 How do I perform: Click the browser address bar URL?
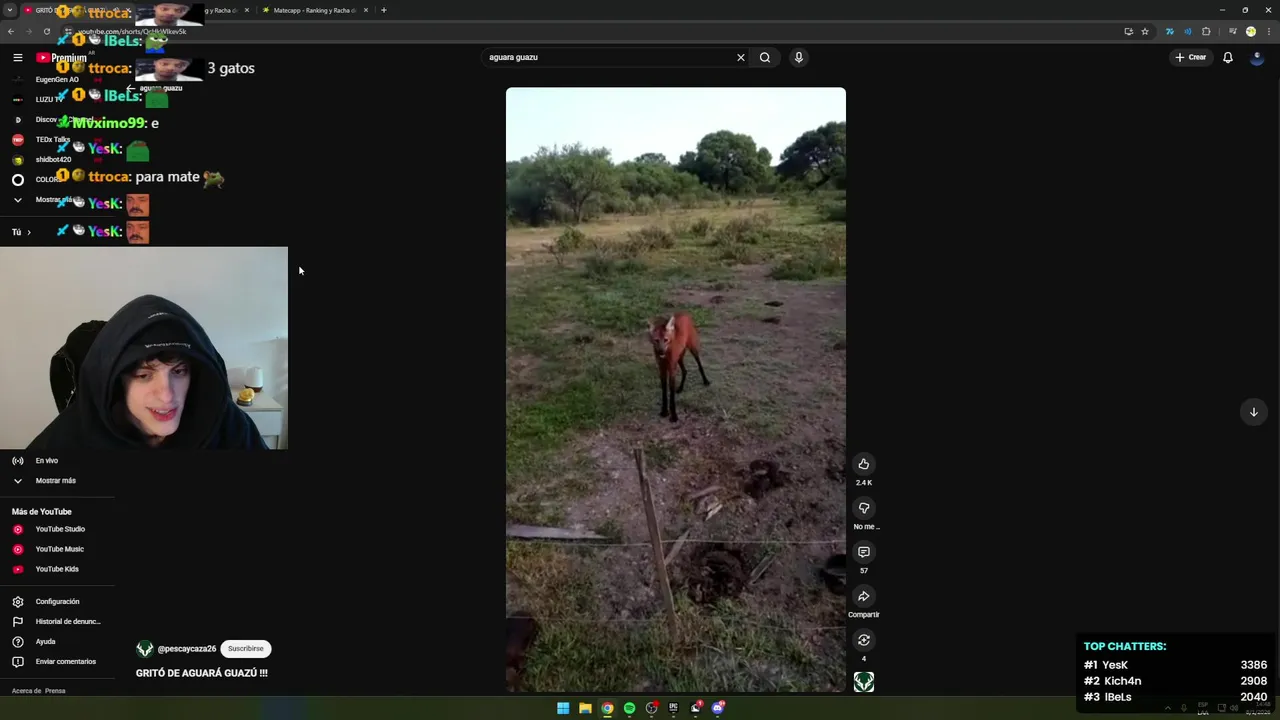click(x=133, y=32)
